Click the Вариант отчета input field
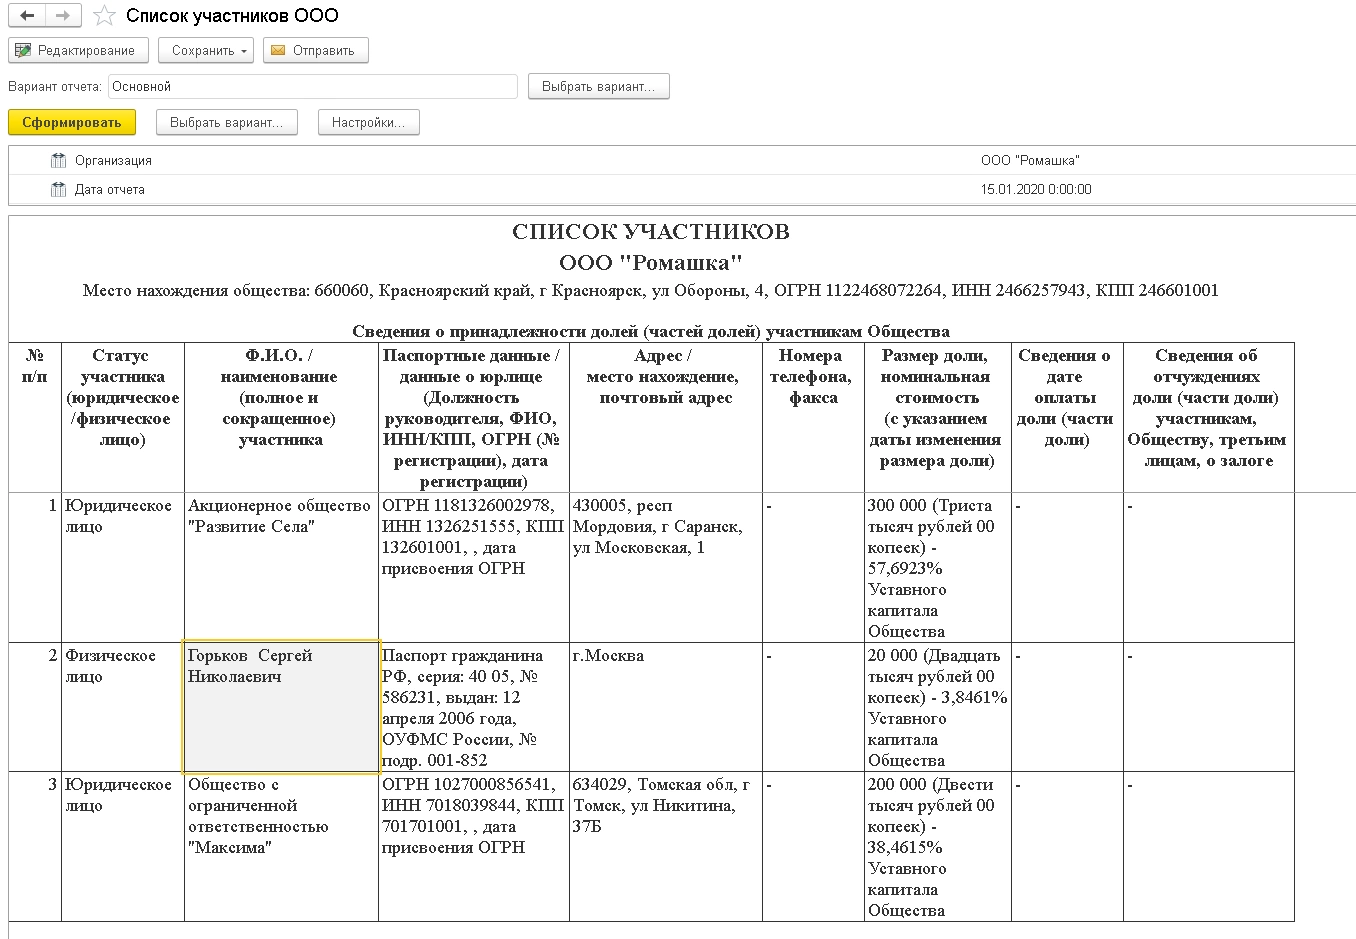 click(x=313, y=87)
